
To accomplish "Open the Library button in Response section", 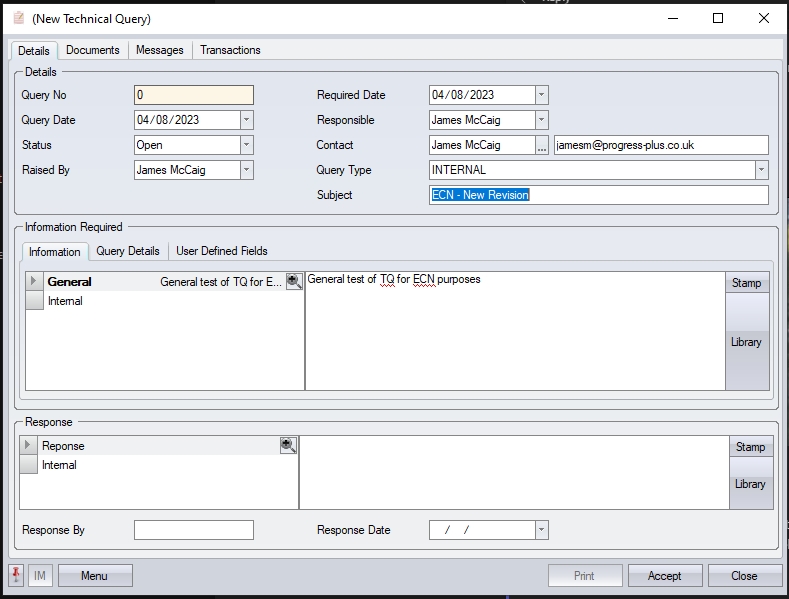I will [750, 484].
